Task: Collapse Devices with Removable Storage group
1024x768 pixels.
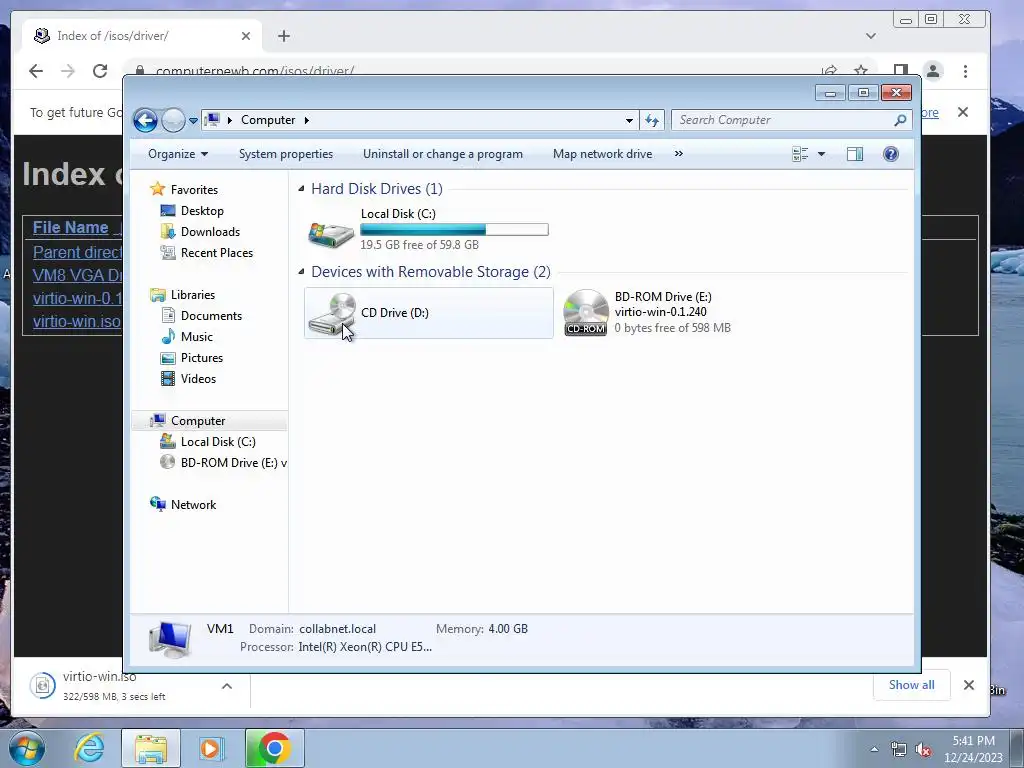Action: pos(301,272)
